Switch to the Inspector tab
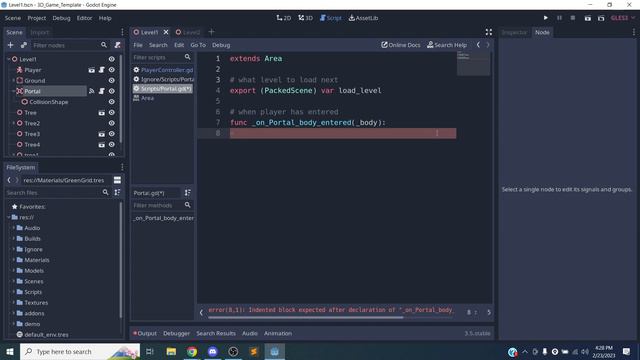 [514, 32]
